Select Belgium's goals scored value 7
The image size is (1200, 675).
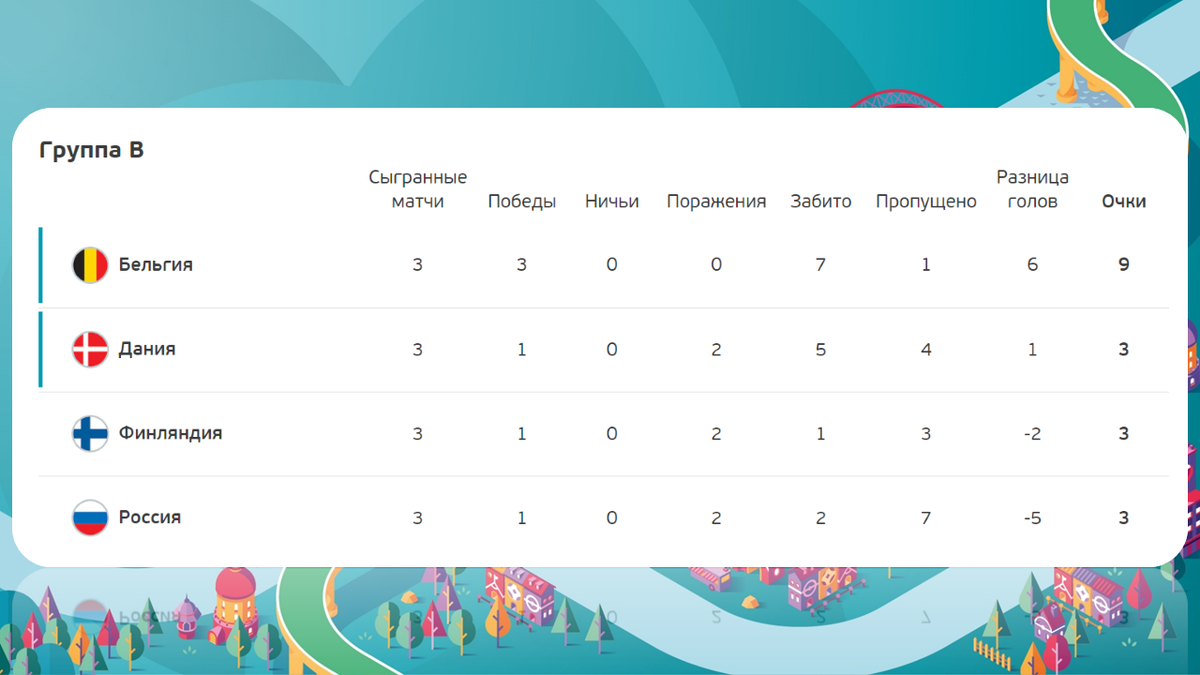(821, 265)
